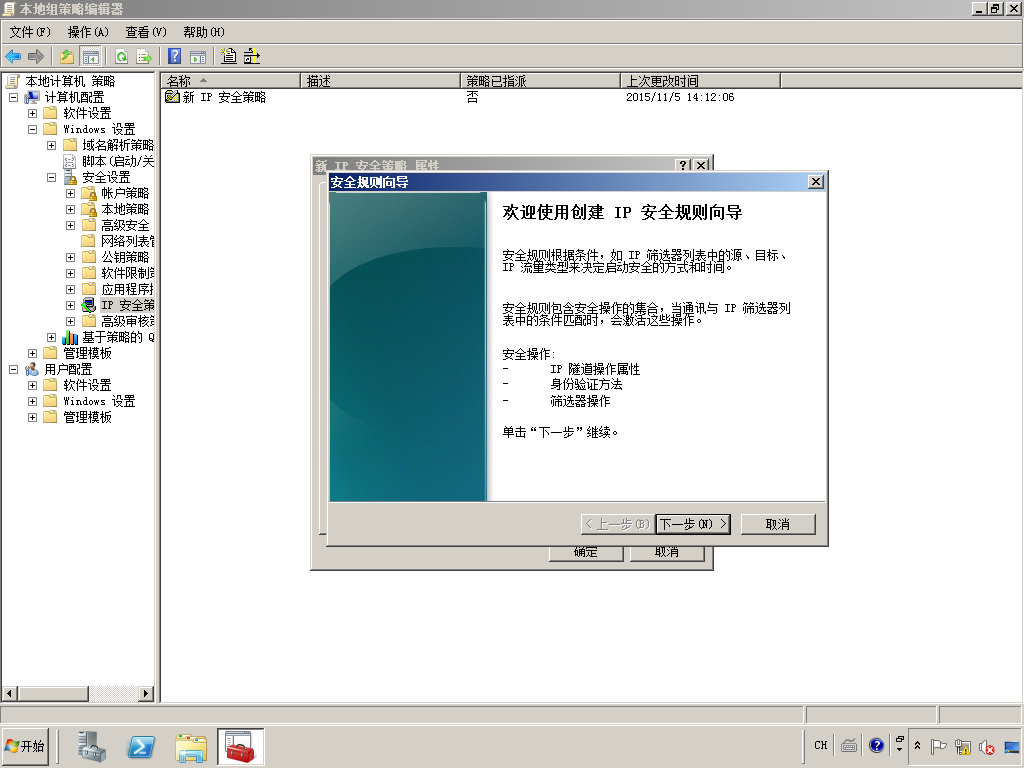Click the muted speaker volume tray icon
1024x768 pixels.
tap(986, 746)
